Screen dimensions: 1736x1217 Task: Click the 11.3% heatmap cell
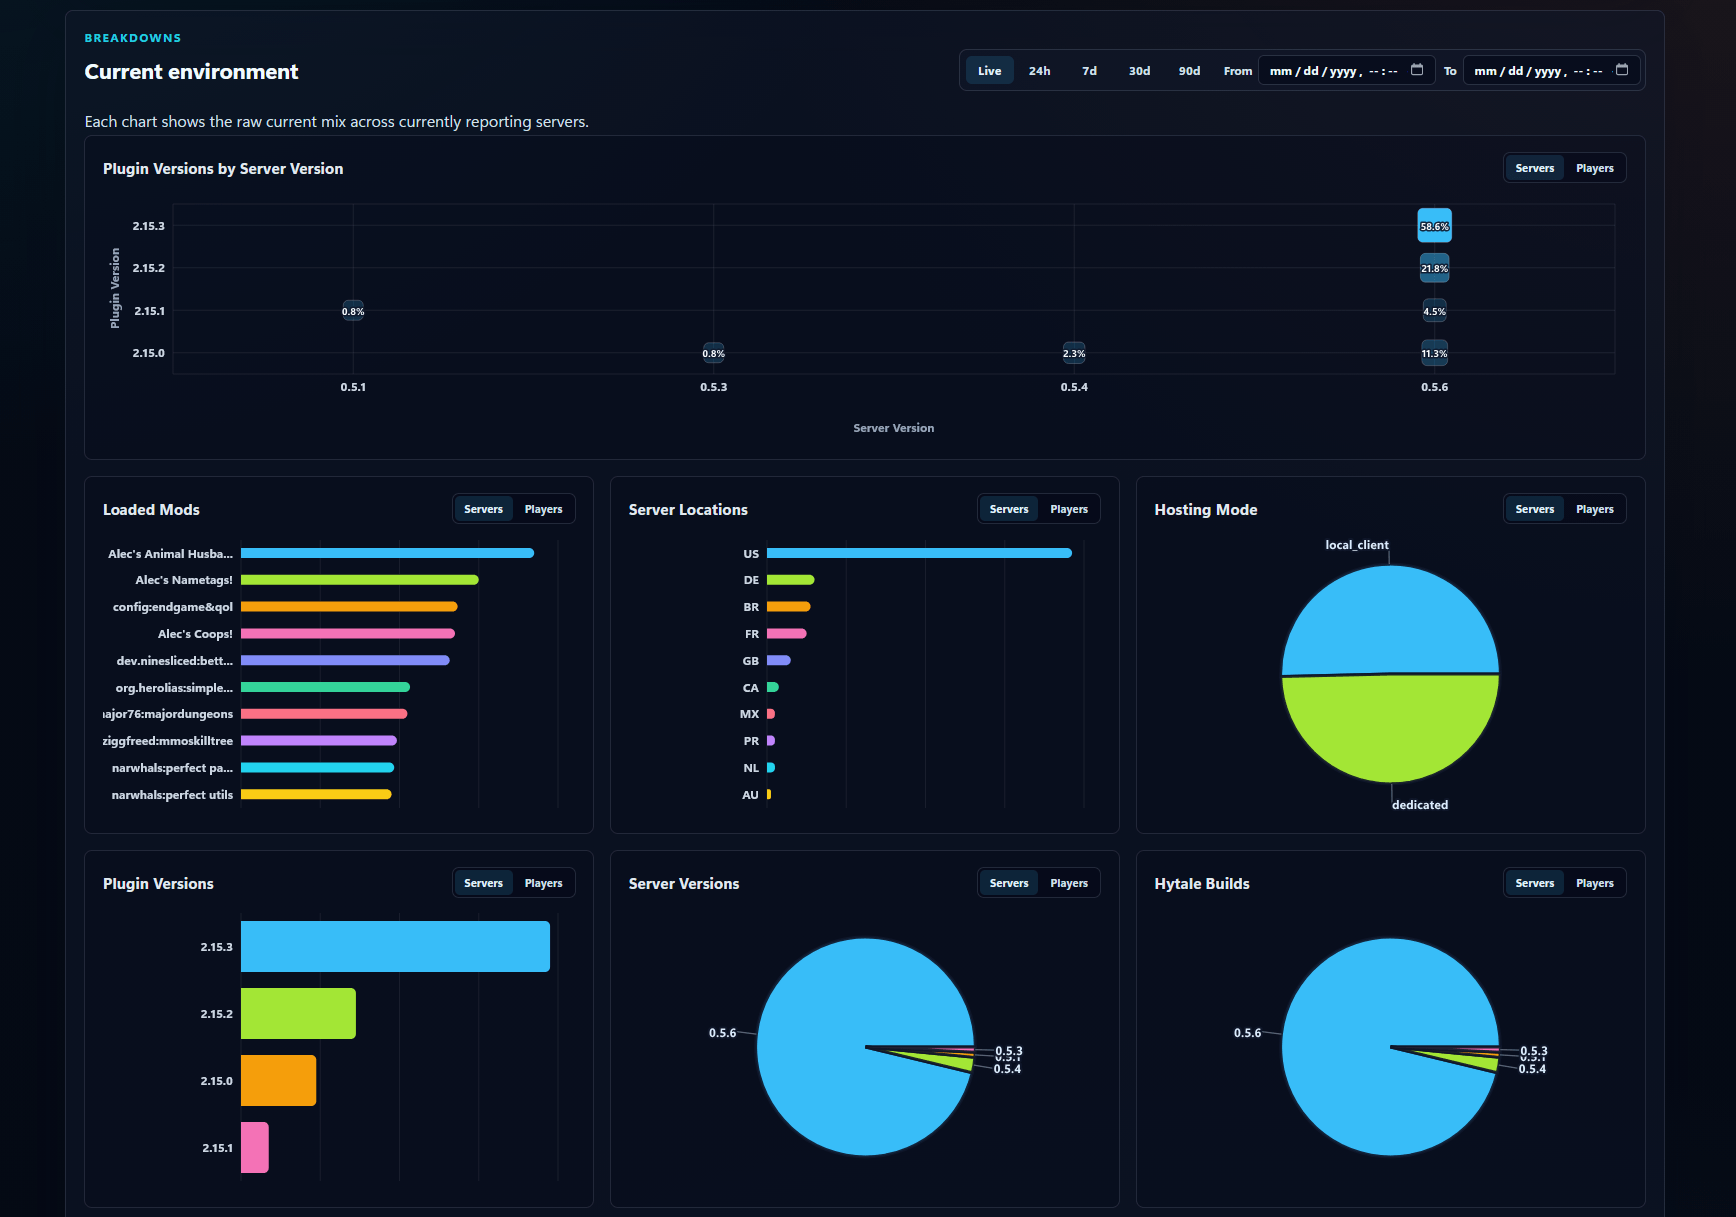coord(1434,353)
